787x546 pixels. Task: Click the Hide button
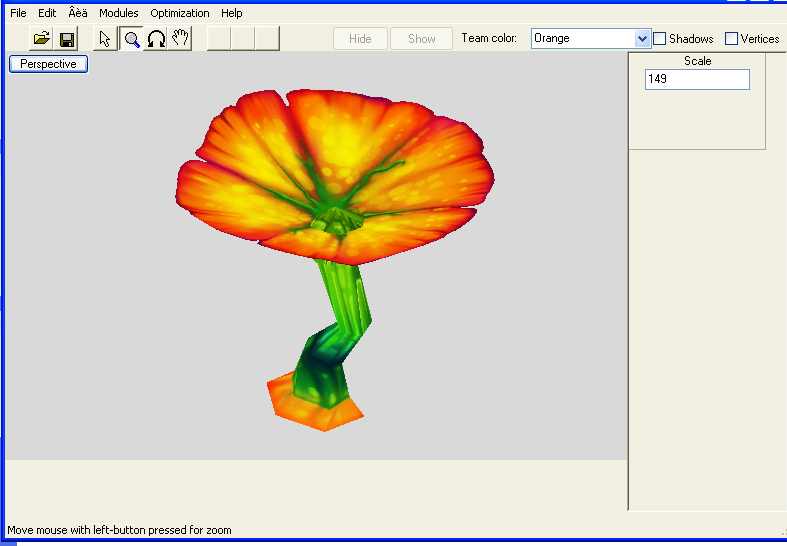[360, 39]
